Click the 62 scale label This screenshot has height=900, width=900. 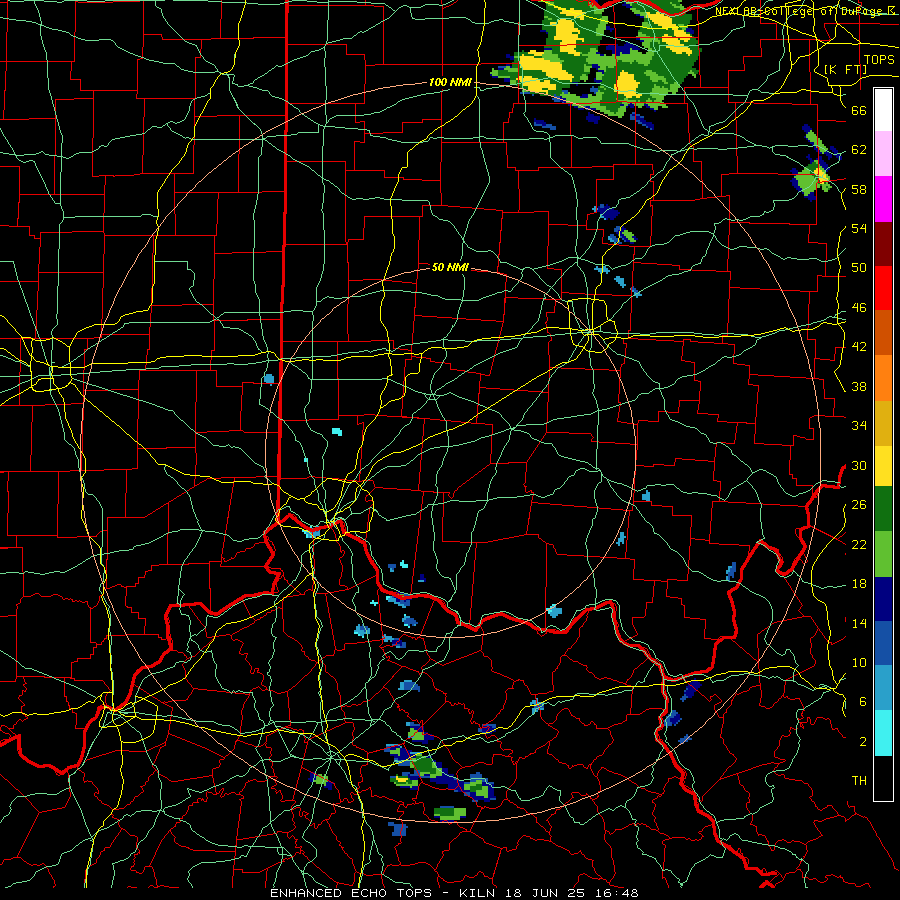click(859, 150)
